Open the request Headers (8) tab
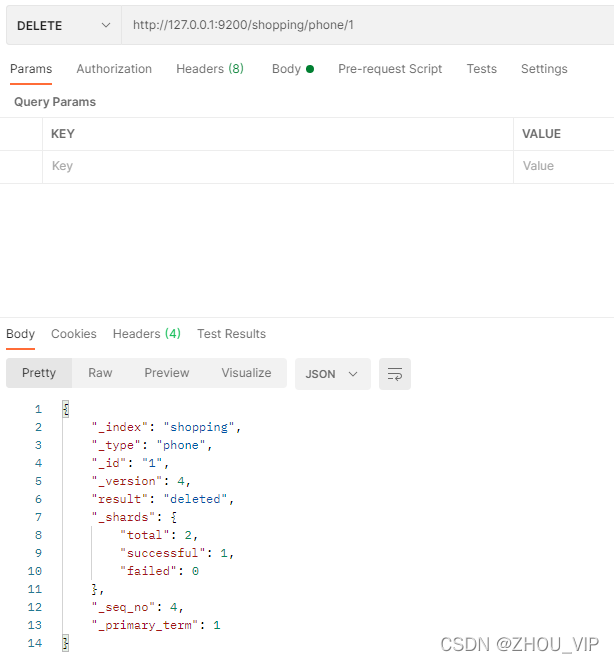The width and height of the screenshot is (614, 663). click(x=210, y=69)
